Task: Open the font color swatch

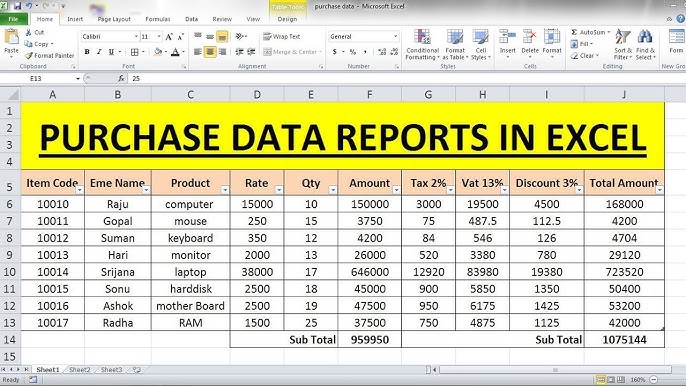Action: point(175,52)
